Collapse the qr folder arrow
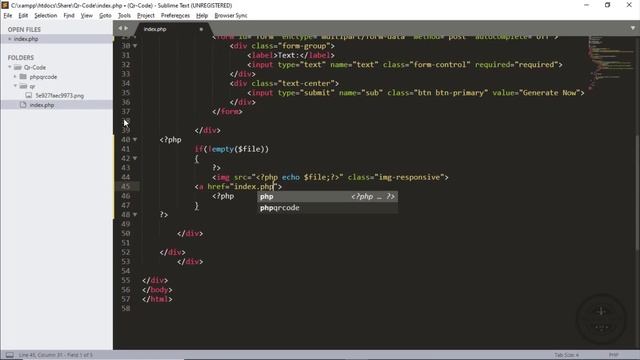 tap(15, 86)
